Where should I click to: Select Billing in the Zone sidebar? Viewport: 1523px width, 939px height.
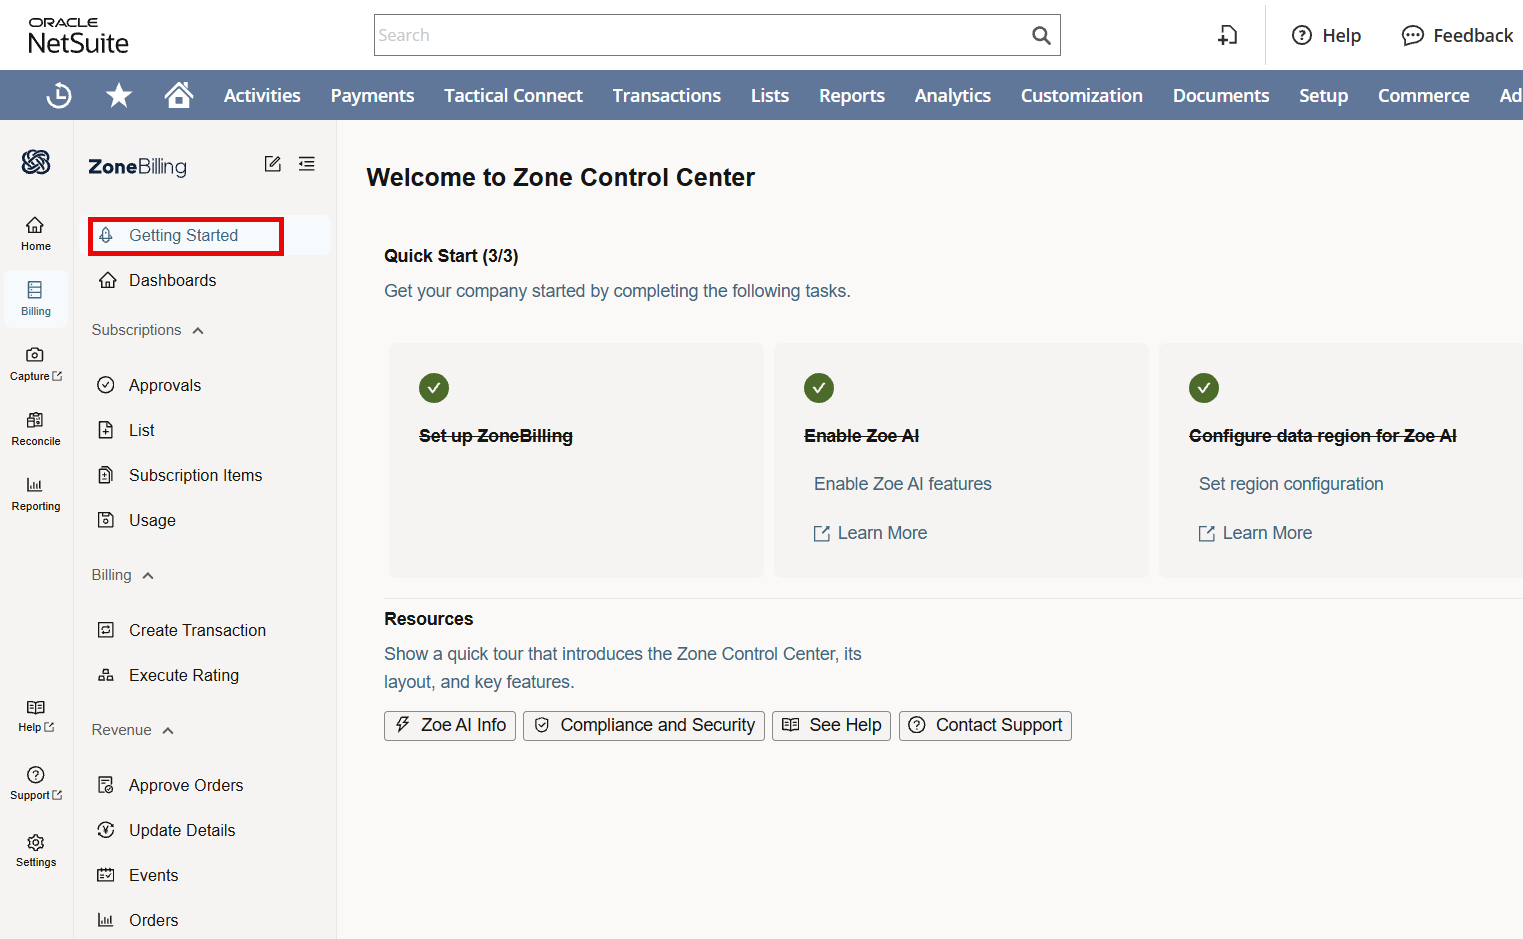click(x=36, y=299)
